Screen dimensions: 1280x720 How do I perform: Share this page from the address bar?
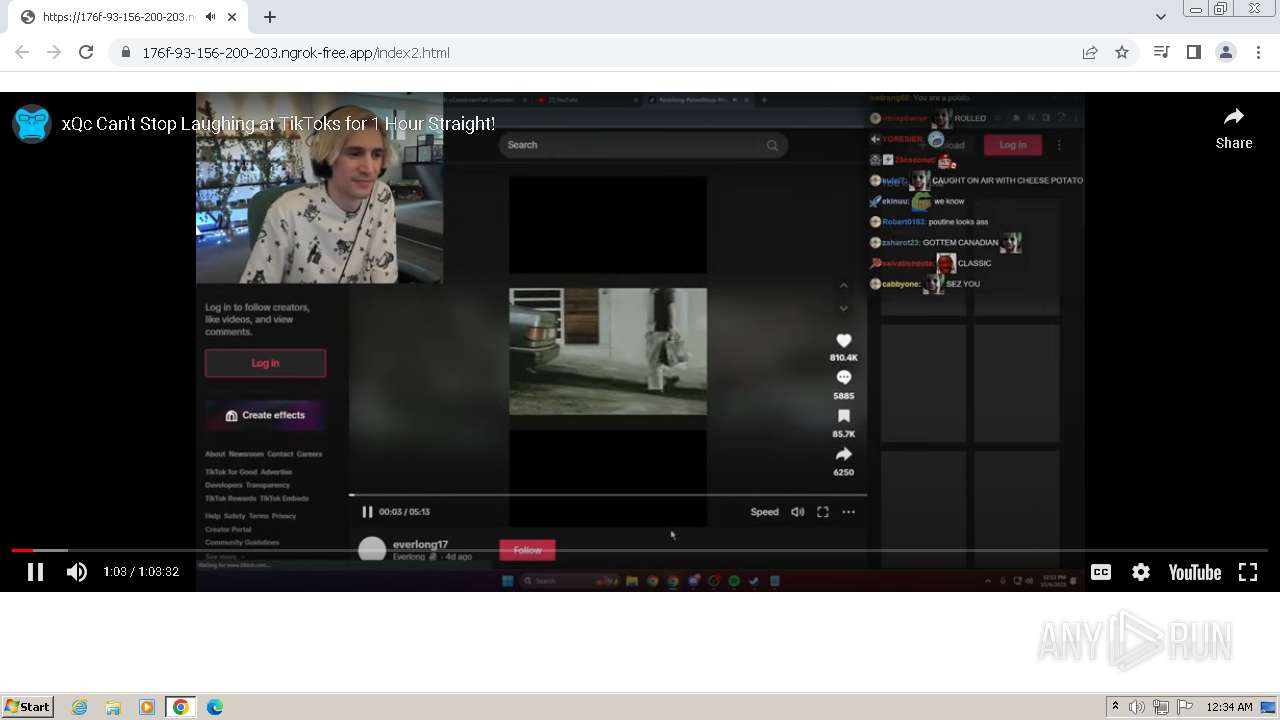click(1090, 53)
